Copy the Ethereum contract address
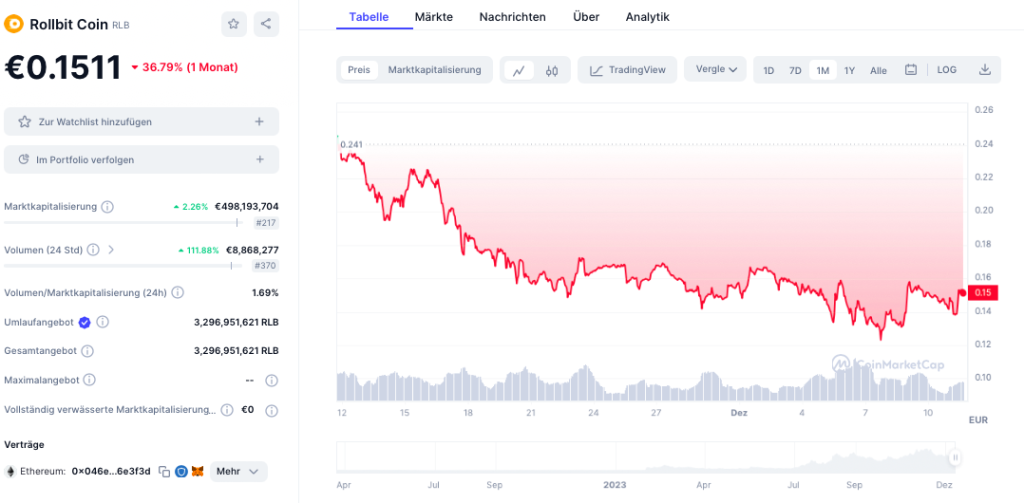Screen dimensions: 1024x503 [x=165, y=471]
